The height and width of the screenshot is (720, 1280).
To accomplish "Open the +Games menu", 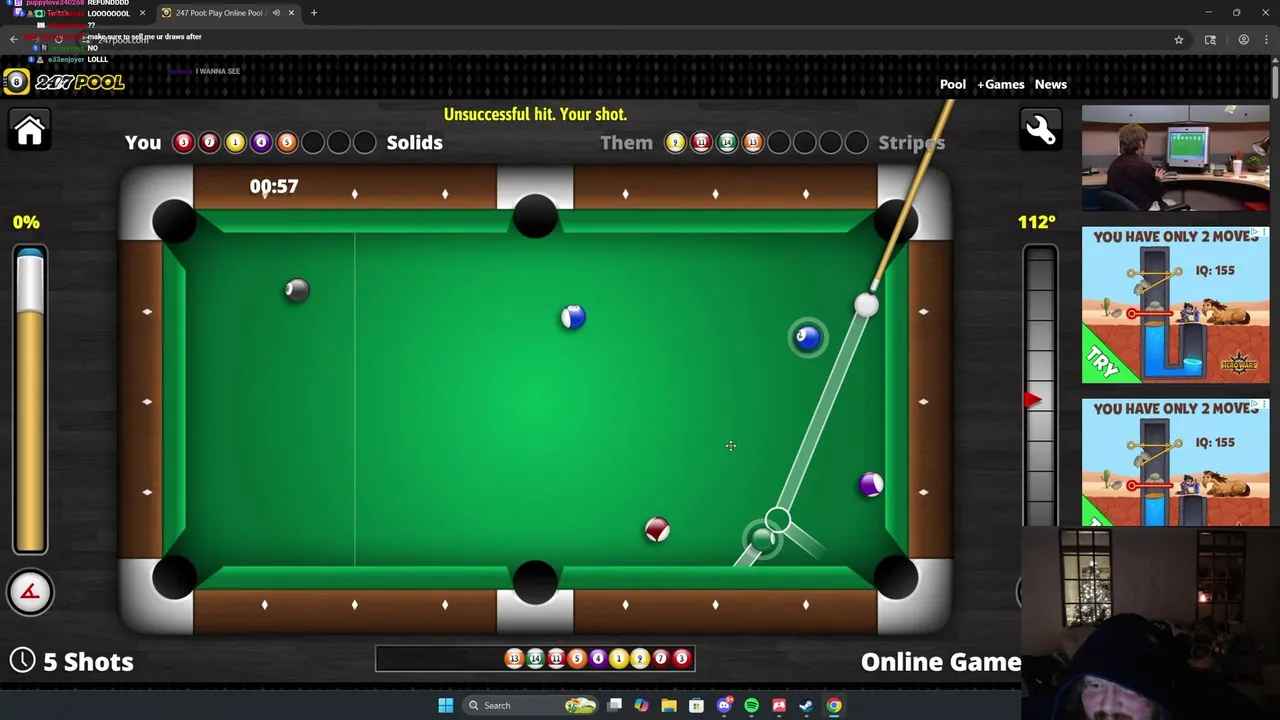I will [1000, 84].
